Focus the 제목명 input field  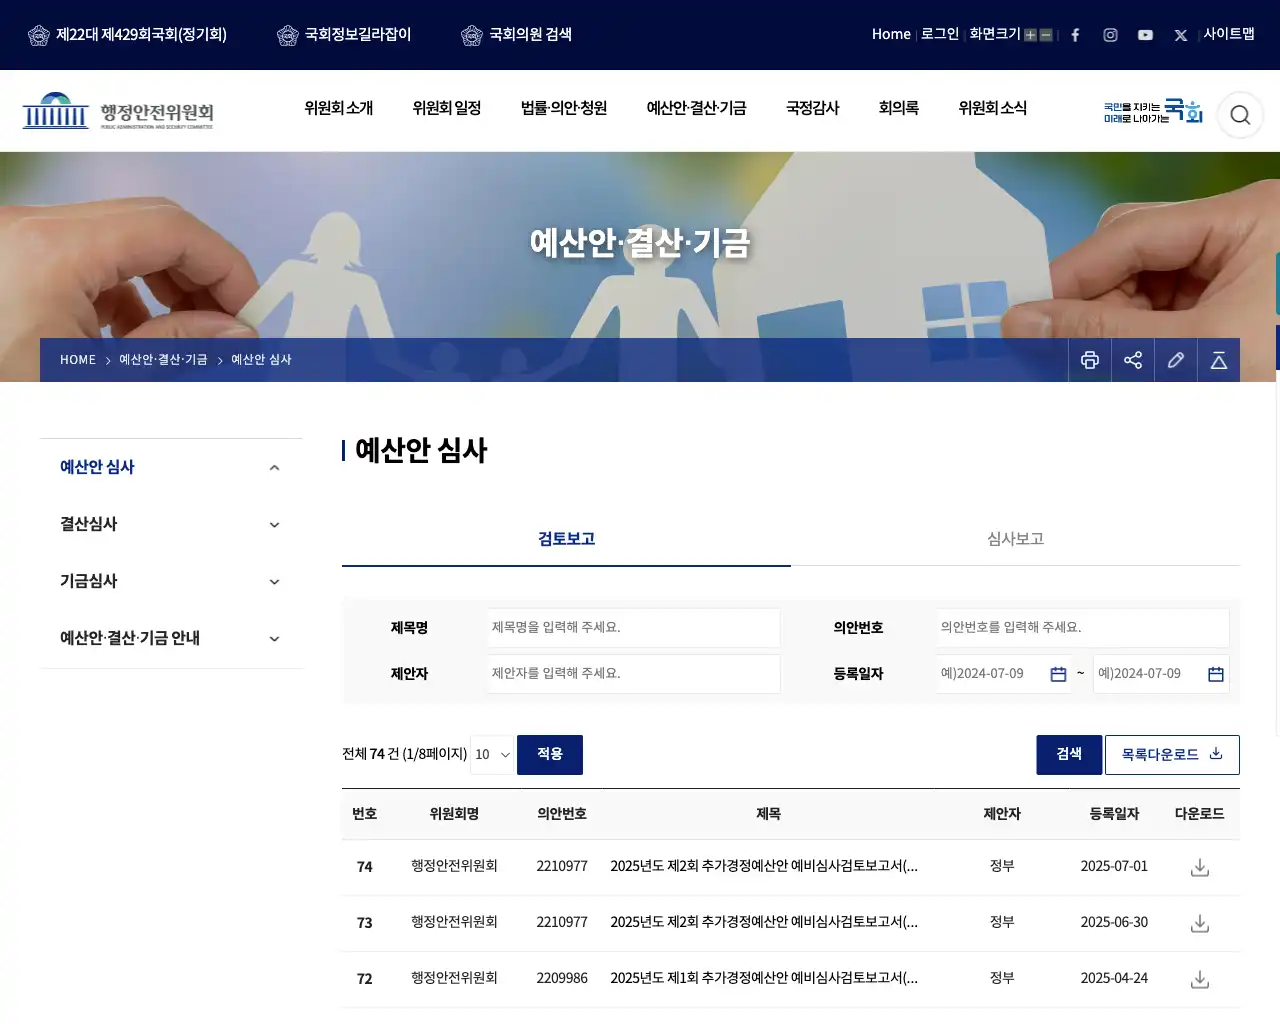pyautogui.click(x=634, y=628)
